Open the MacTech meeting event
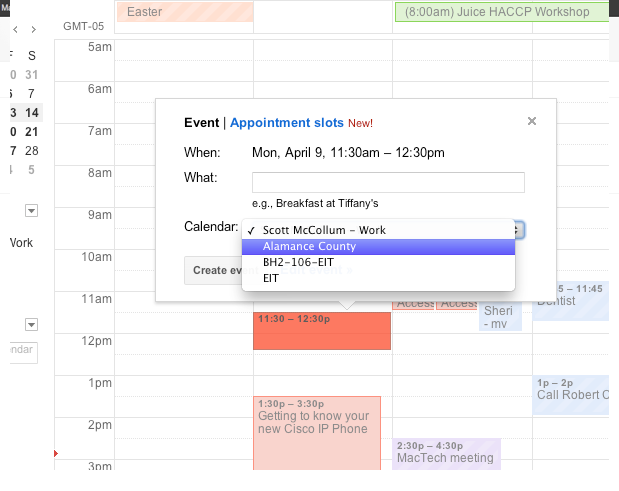Screen dimensions: 619x491 [446, 454]
